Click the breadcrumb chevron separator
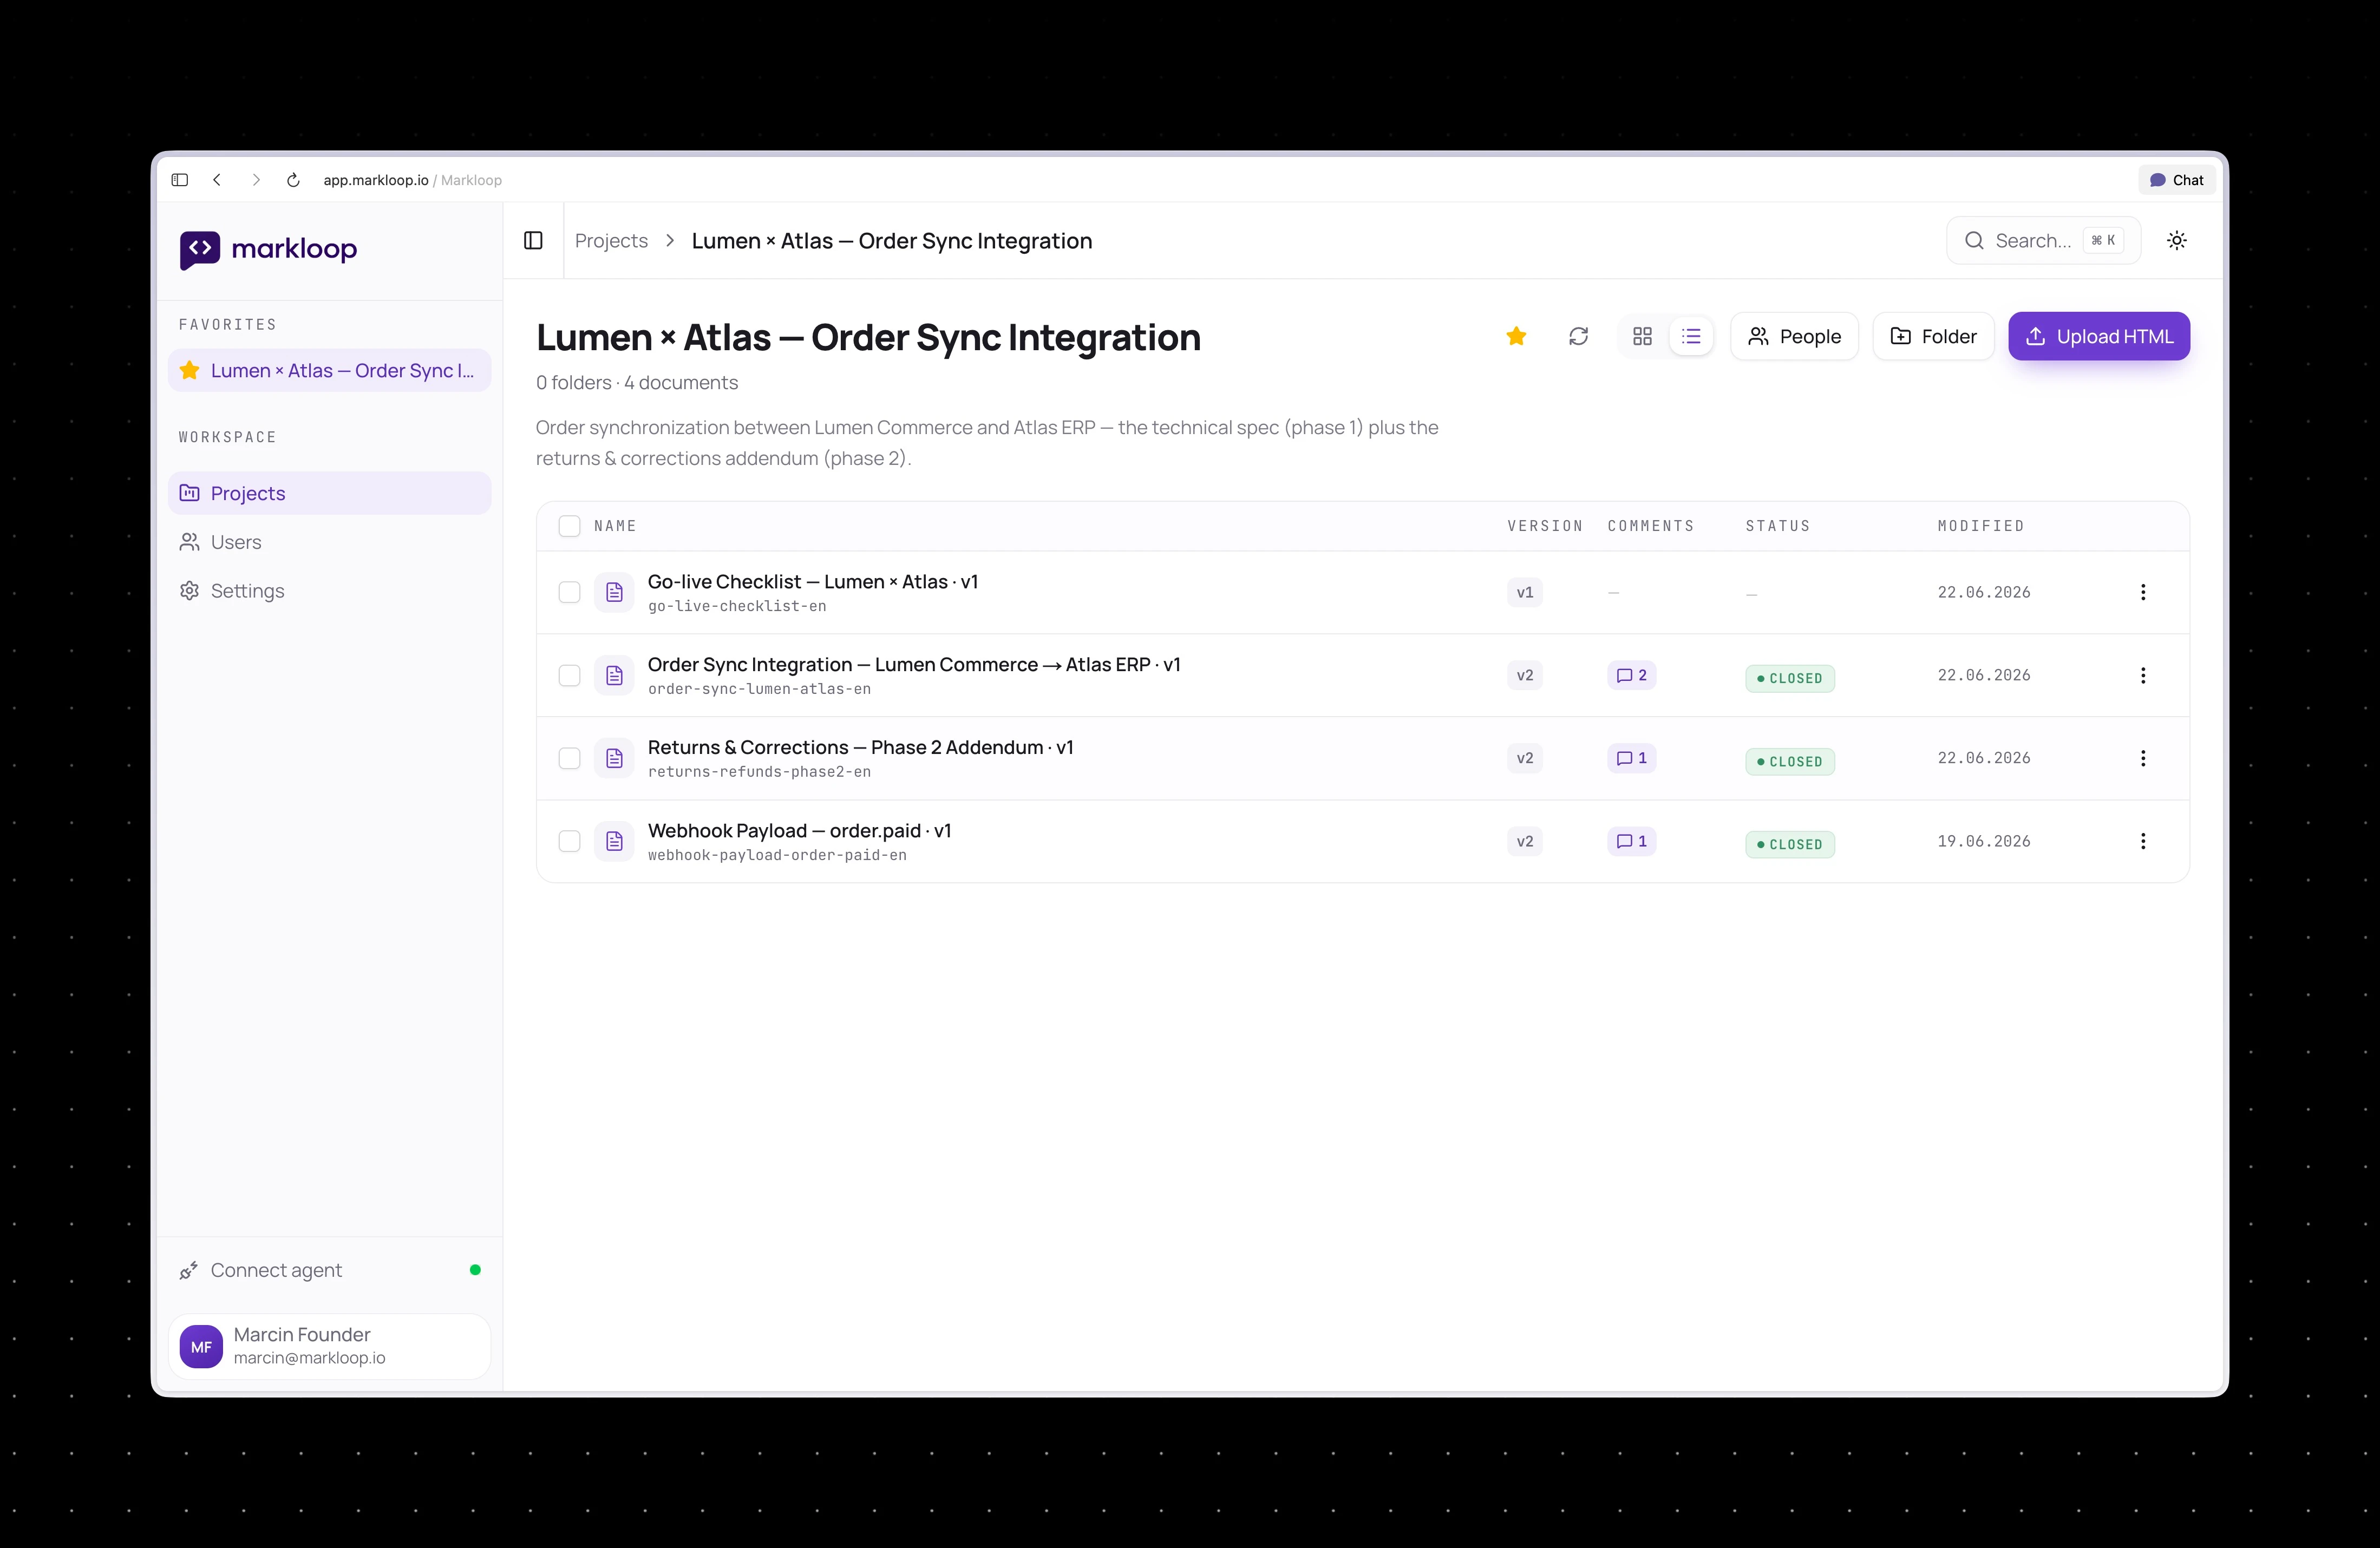This screenshot has width=2380, height=1548. (670, 241)
